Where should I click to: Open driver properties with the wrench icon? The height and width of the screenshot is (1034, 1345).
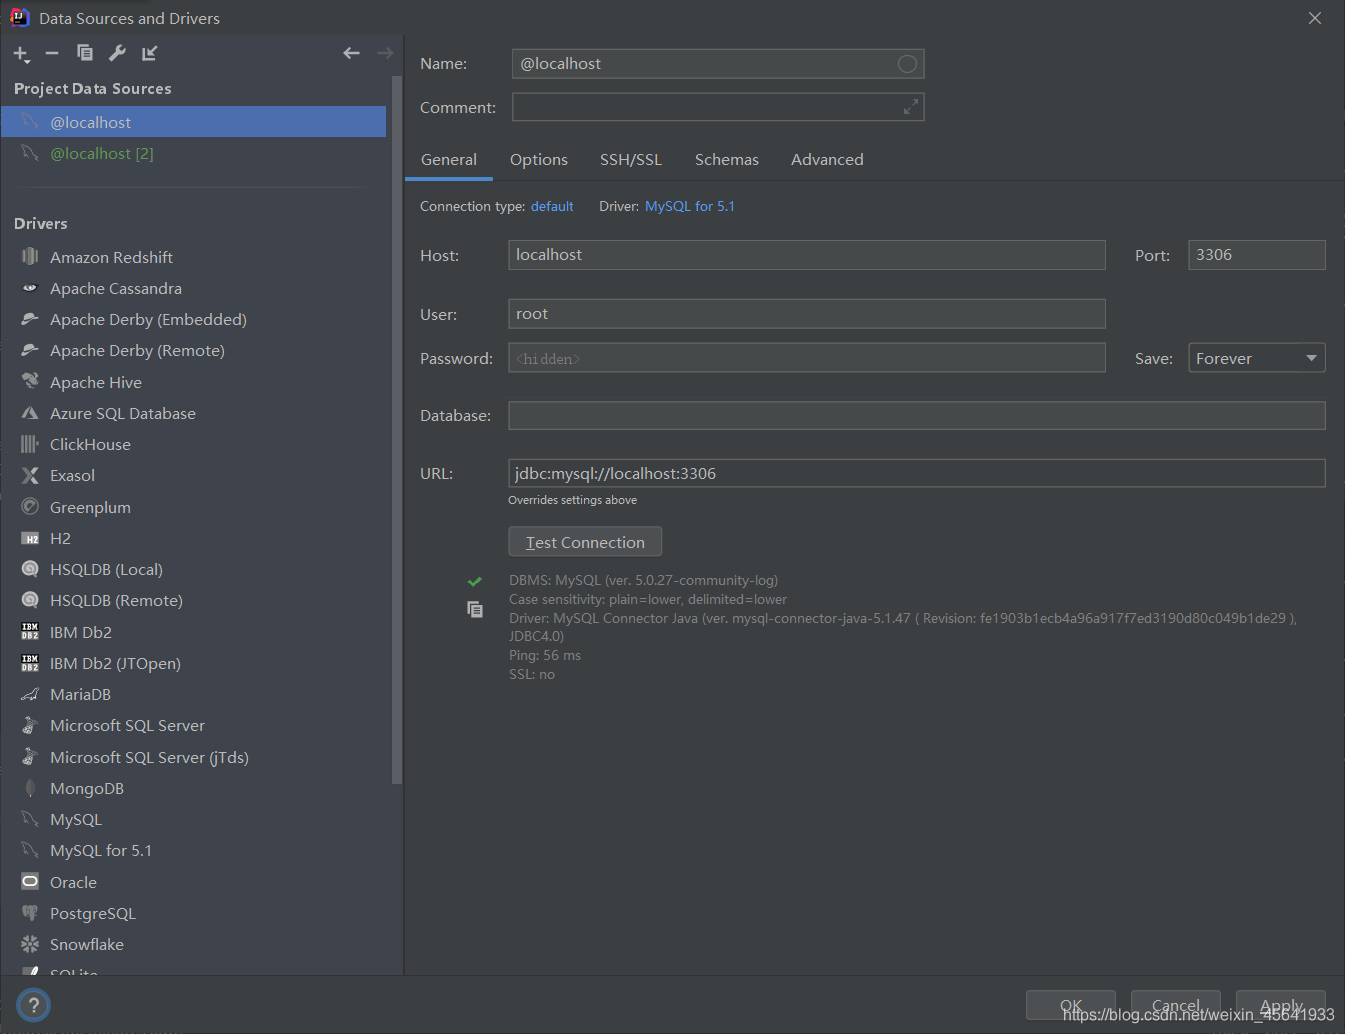(117, 53)
